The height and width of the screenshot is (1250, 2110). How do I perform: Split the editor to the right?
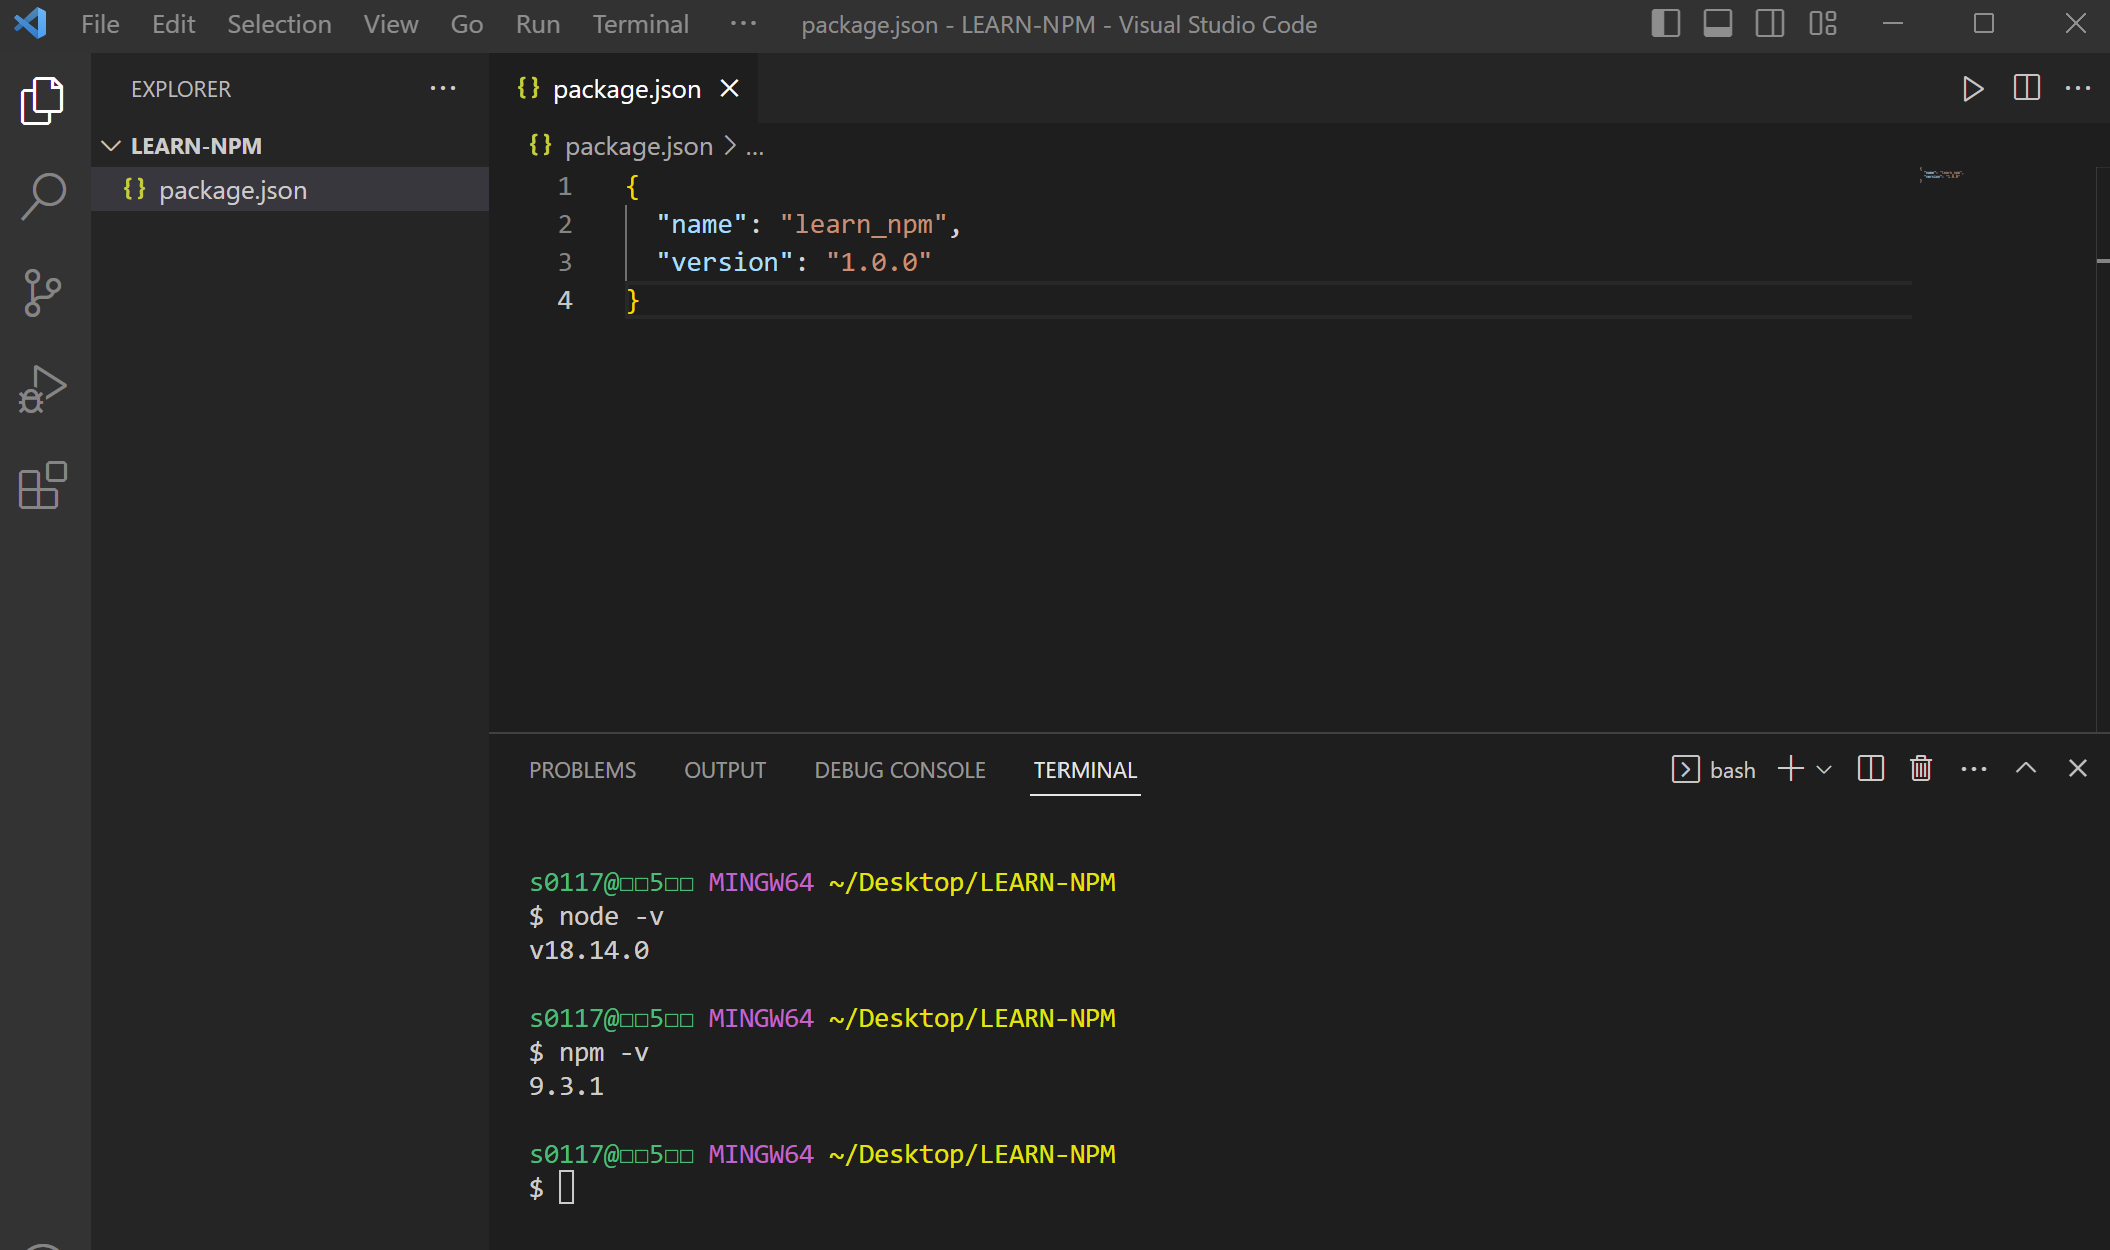2026,89
